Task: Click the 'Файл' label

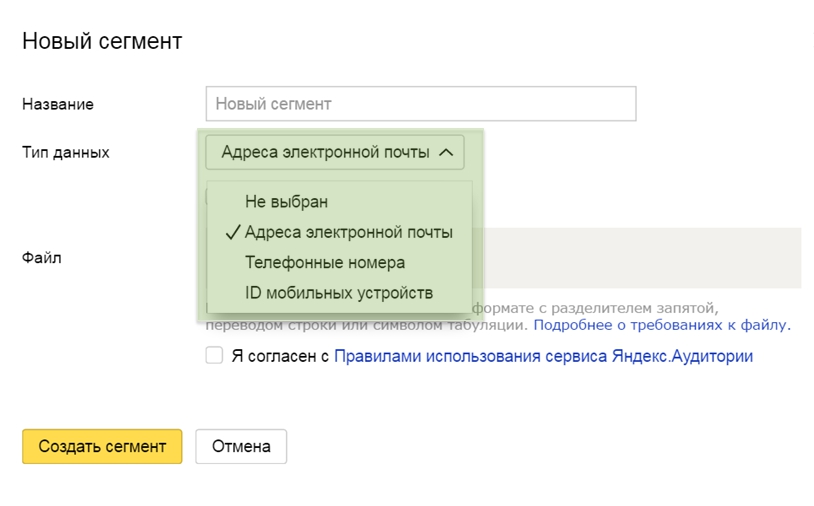Action: pyautogui.click(x=41, y=258)
